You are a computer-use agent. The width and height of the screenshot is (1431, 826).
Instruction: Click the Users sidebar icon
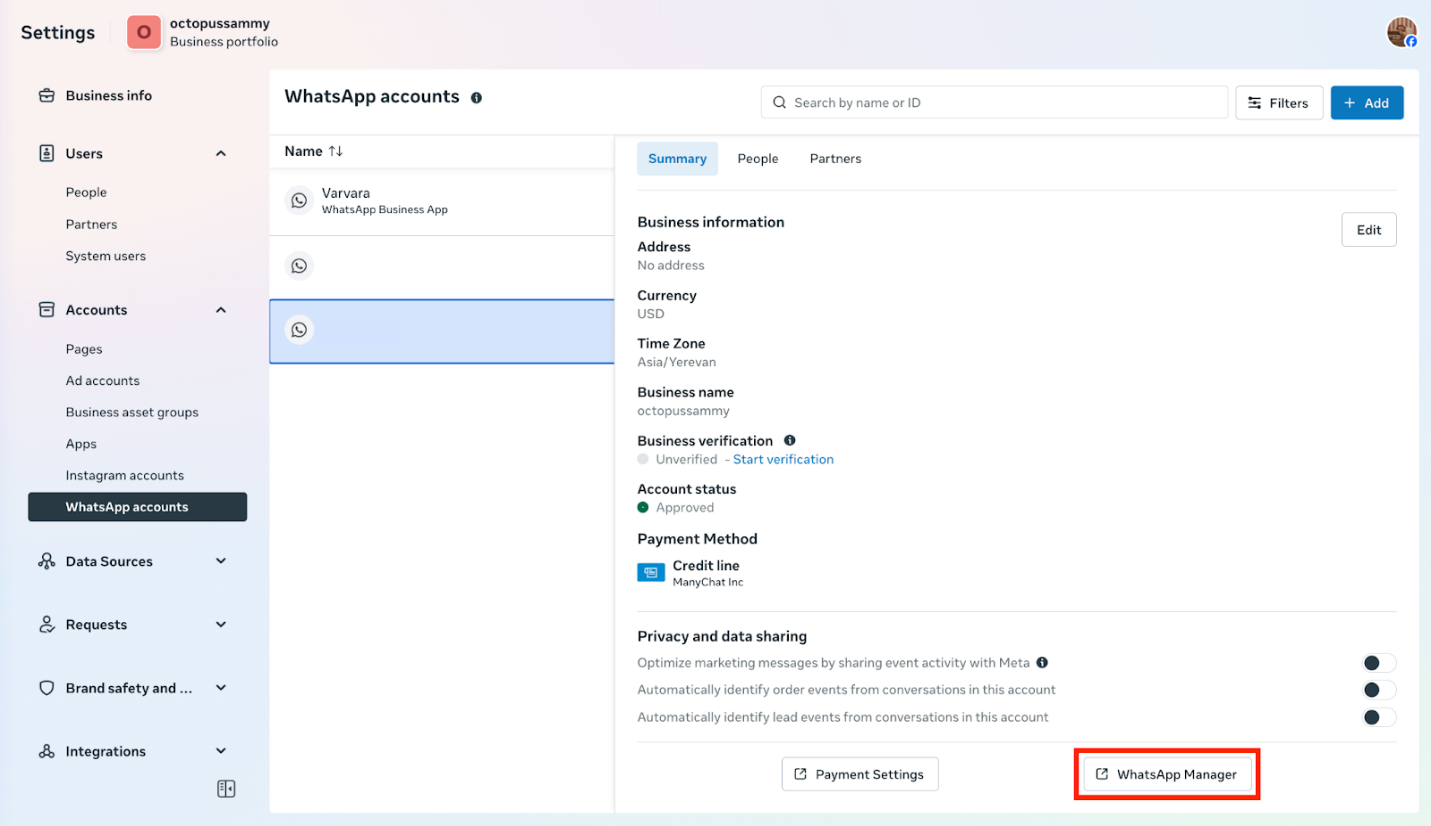(46, 153)
